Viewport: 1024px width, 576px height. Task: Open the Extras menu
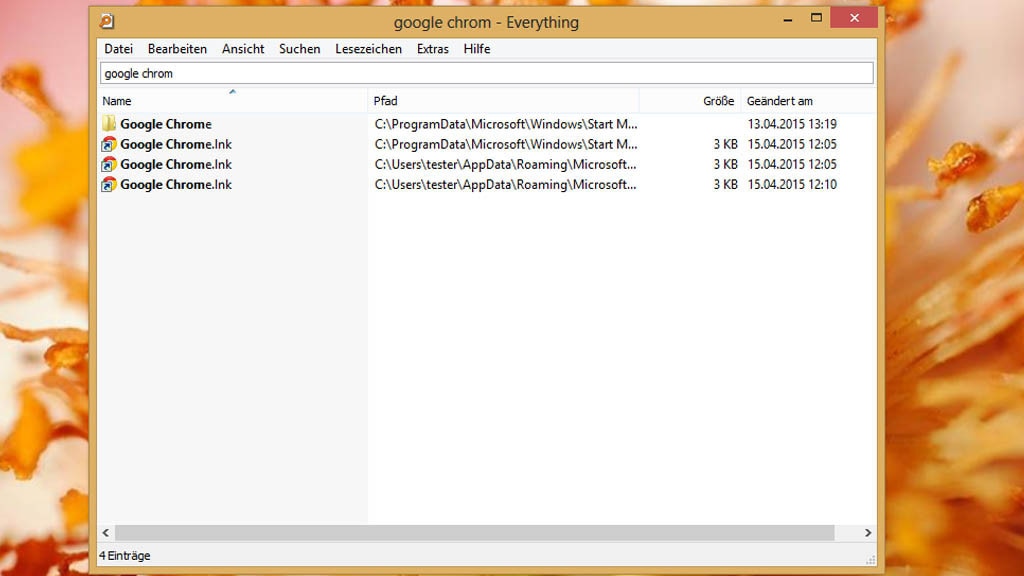coord(433,49)
